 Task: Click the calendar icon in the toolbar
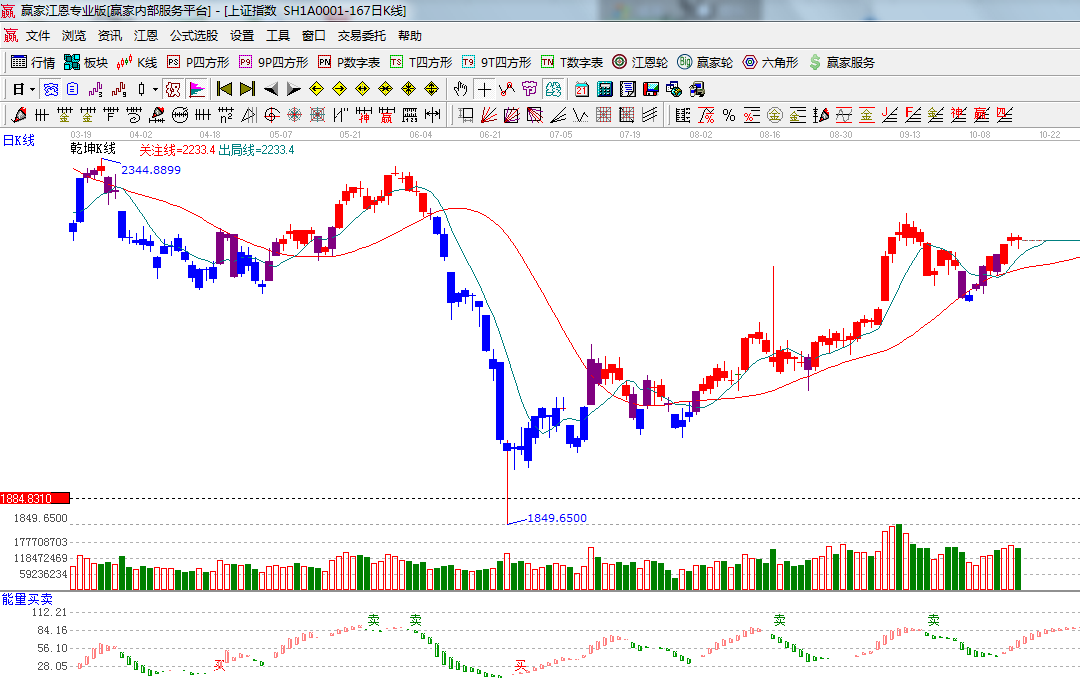[x=582, y=89]
